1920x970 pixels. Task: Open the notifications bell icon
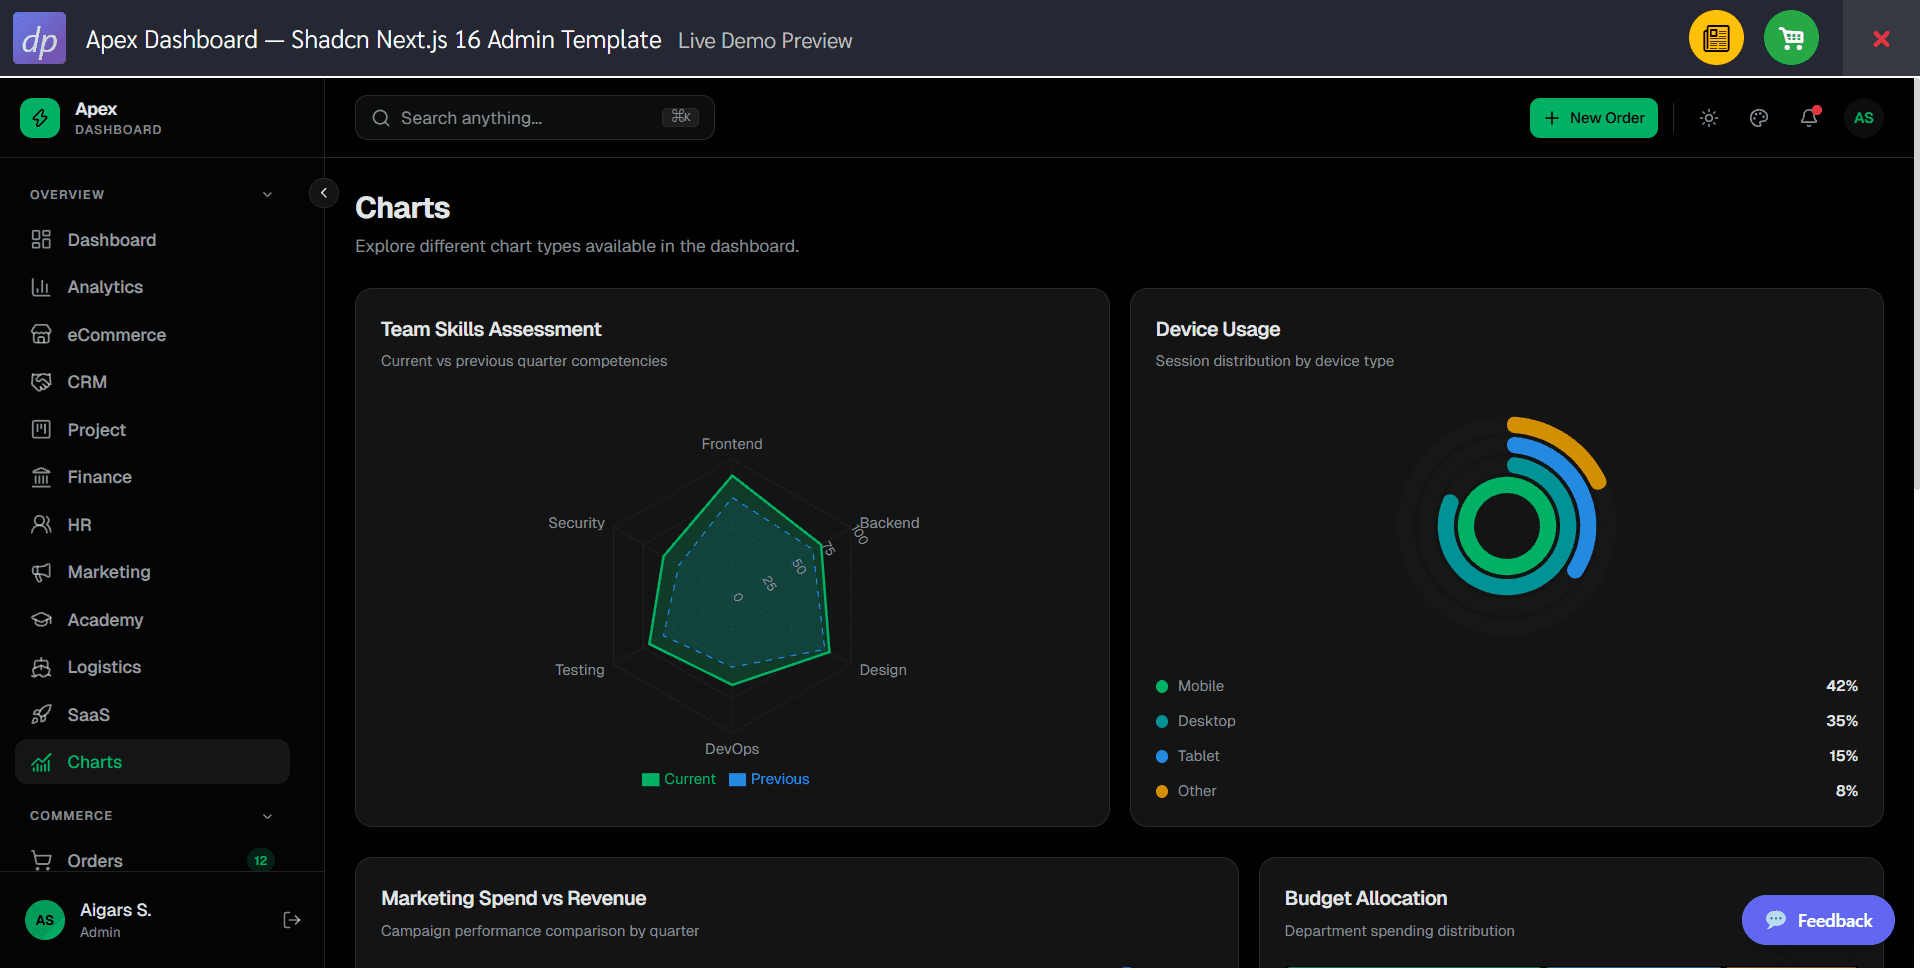pos(1809,118)
